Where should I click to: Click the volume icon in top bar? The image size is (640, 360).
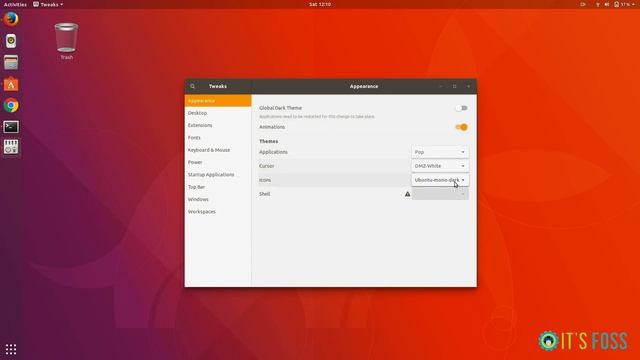607,4
